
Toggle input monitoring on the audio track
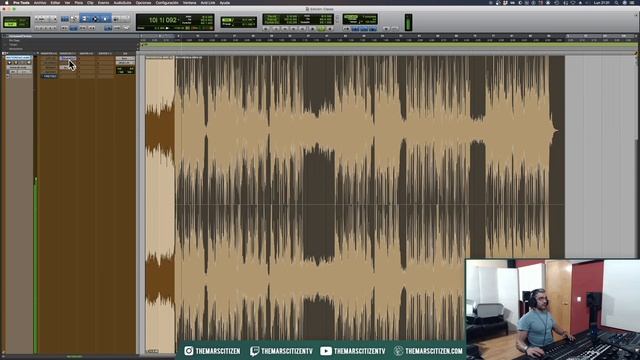[x=16, y=62]
